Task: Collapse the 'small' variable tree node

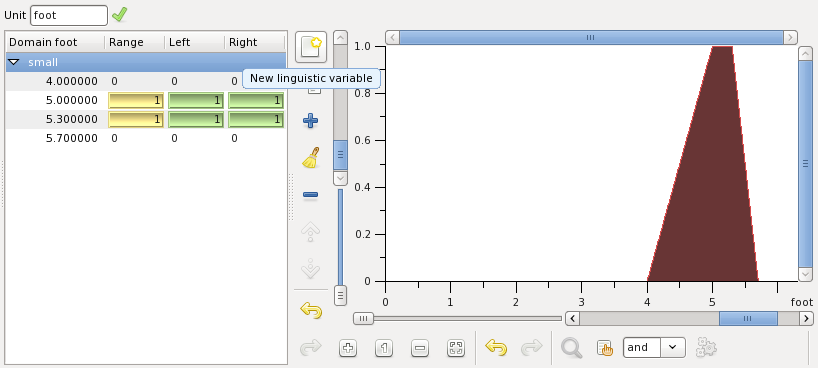Action: (x=14, y=62)
